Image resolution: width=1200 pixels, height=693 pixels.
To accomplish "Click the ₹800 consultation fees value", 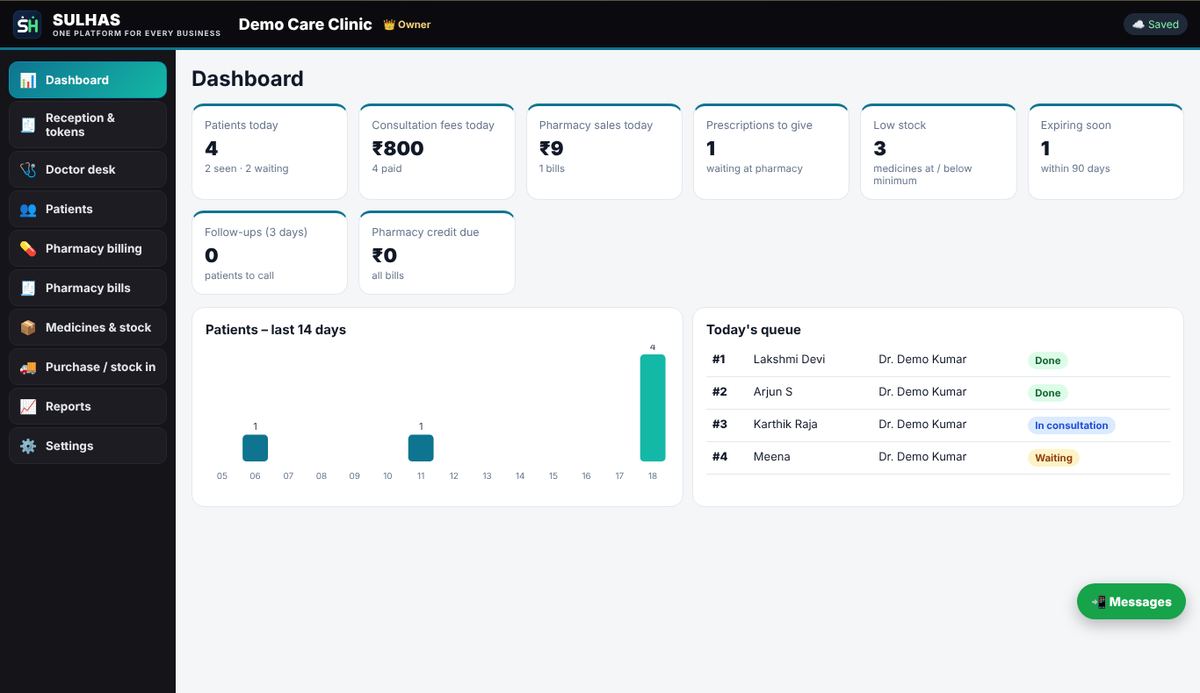I will pos(398,148).
